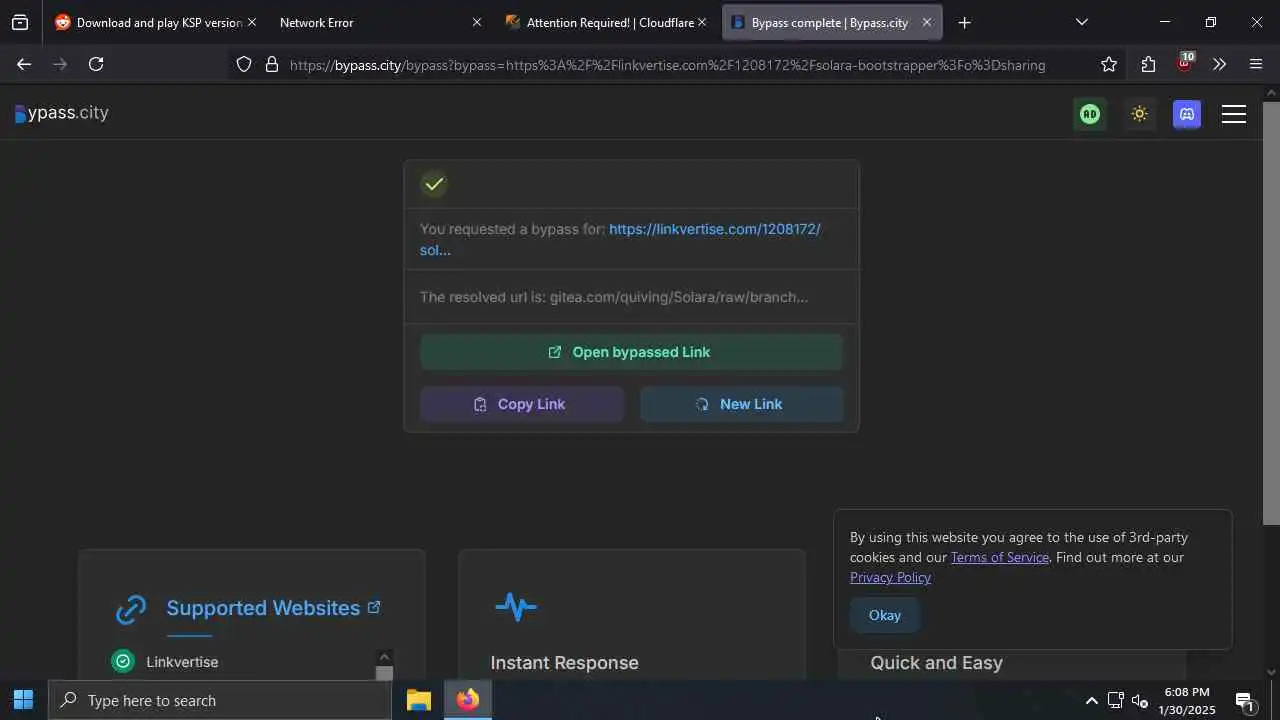Click the Instant Response pulse icon
Viewport: 1280px width, 720px height.
pyautogui.click(x=516, y=607)
